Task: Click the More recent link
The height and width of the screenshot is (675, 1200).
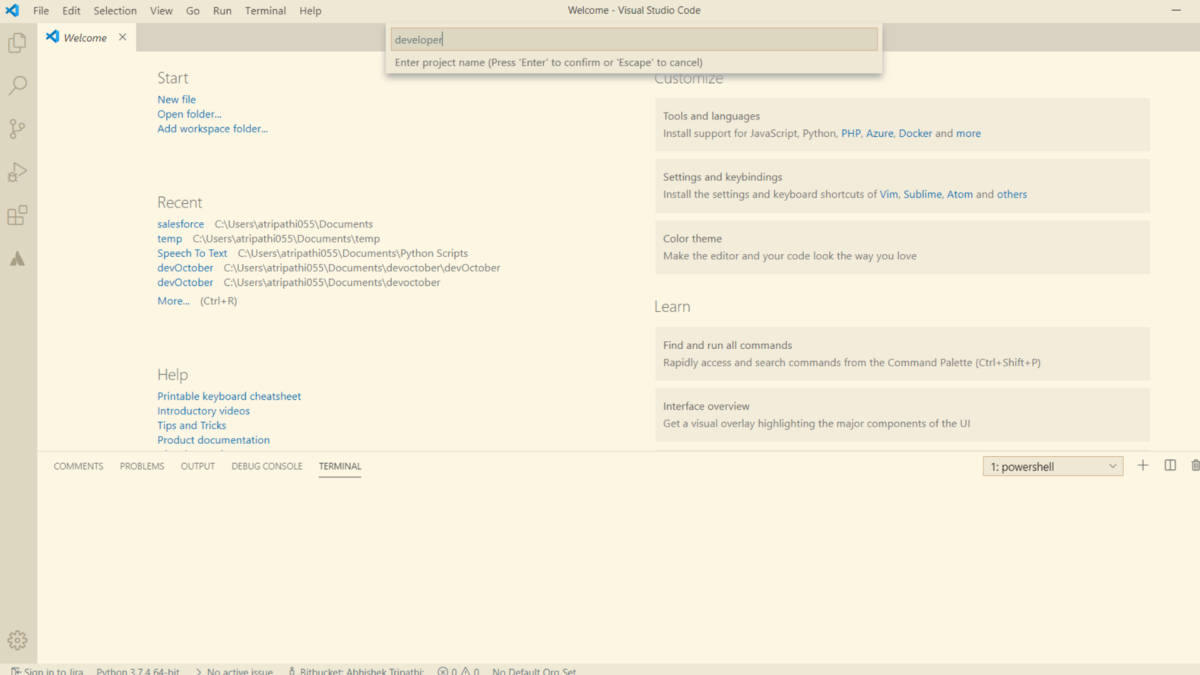Action: [173, 301]
